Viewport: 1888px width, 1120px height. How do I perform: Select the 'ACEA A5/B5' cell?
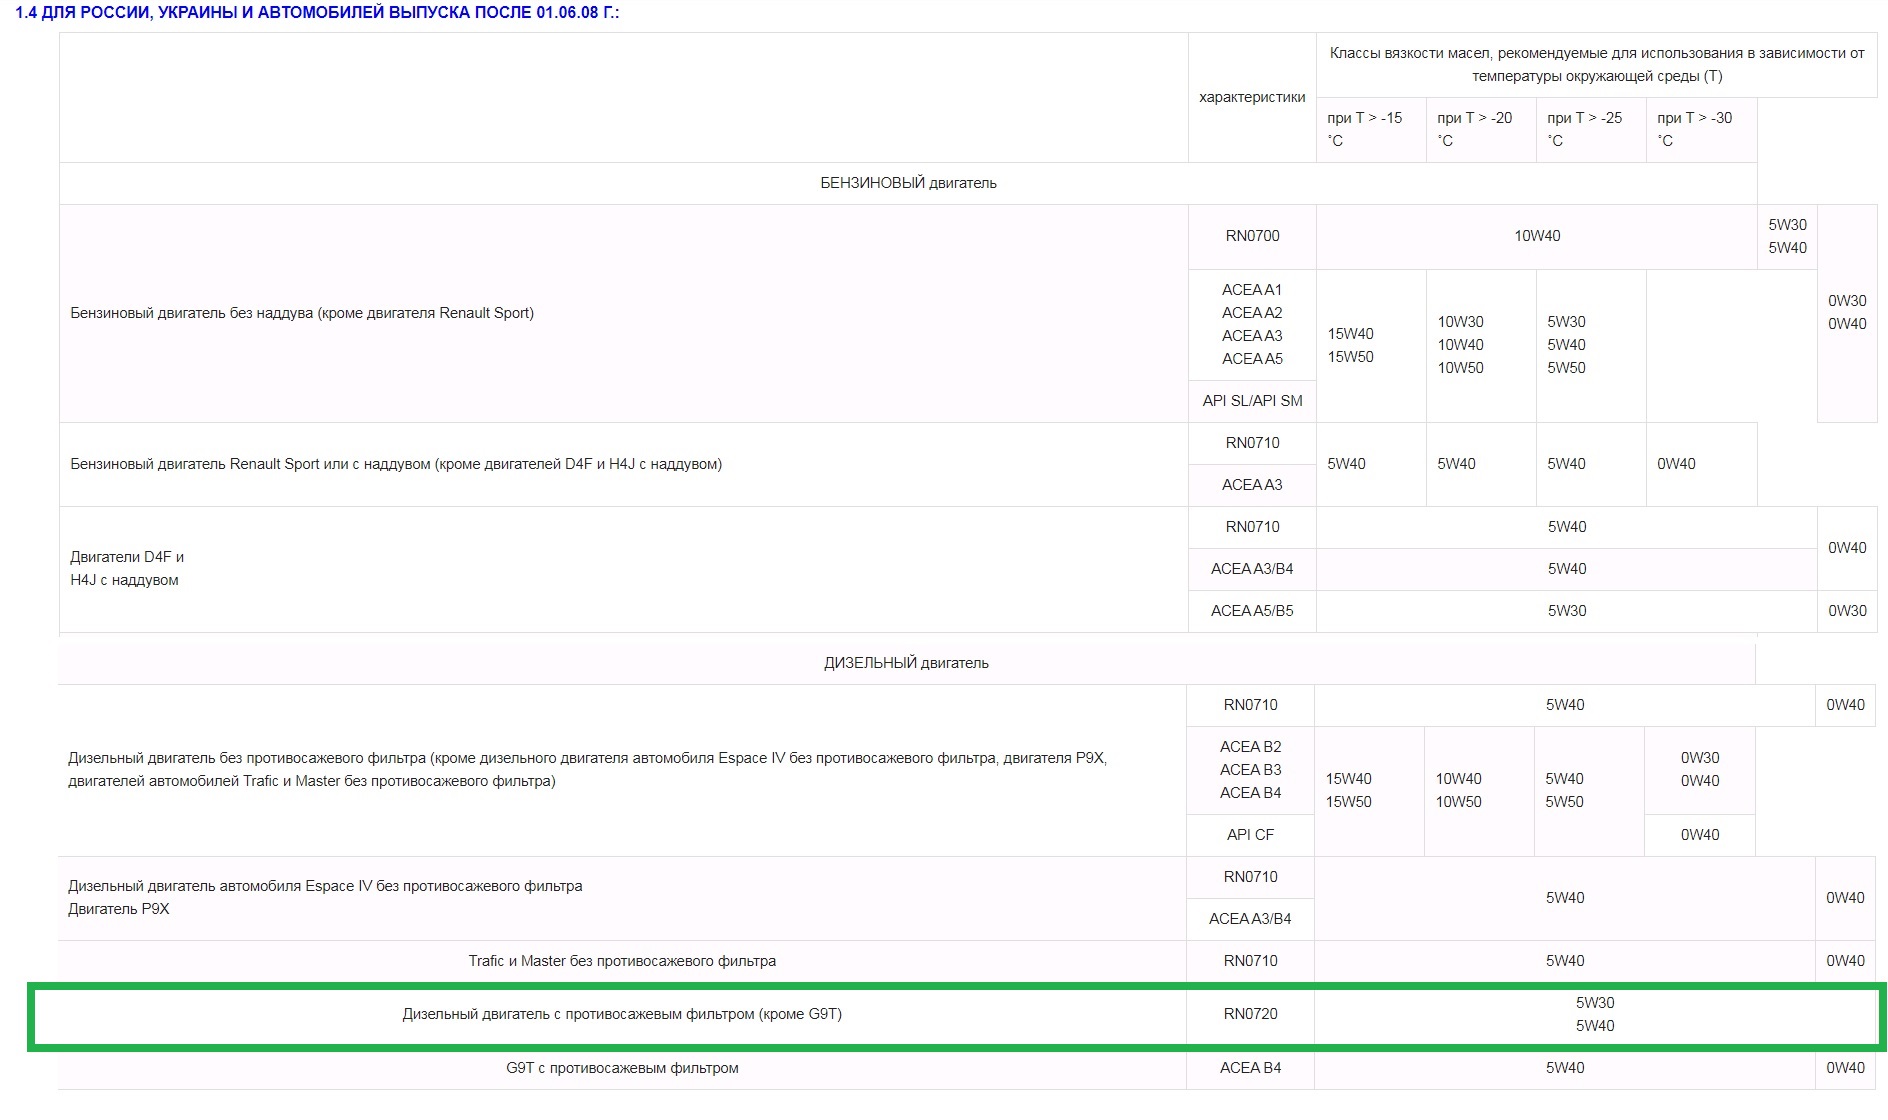tap(1252, 611)
